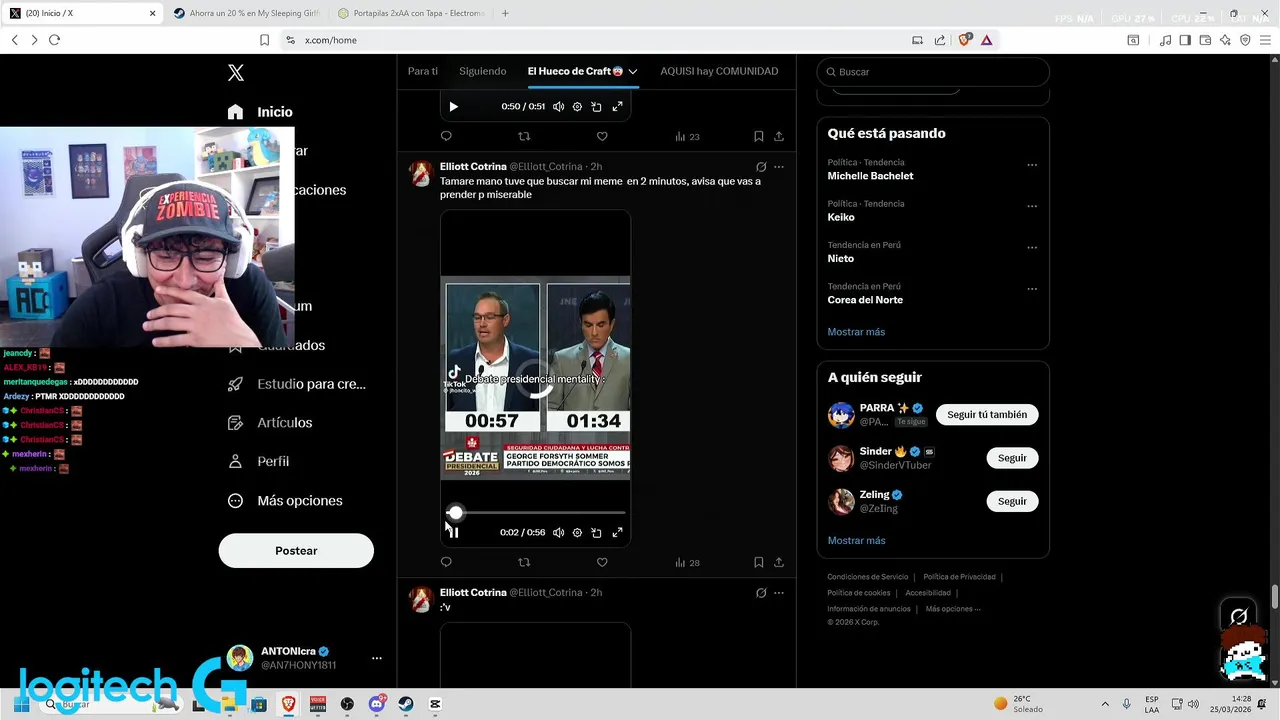Follow Zeling with Seguir button

point(1012,501)
